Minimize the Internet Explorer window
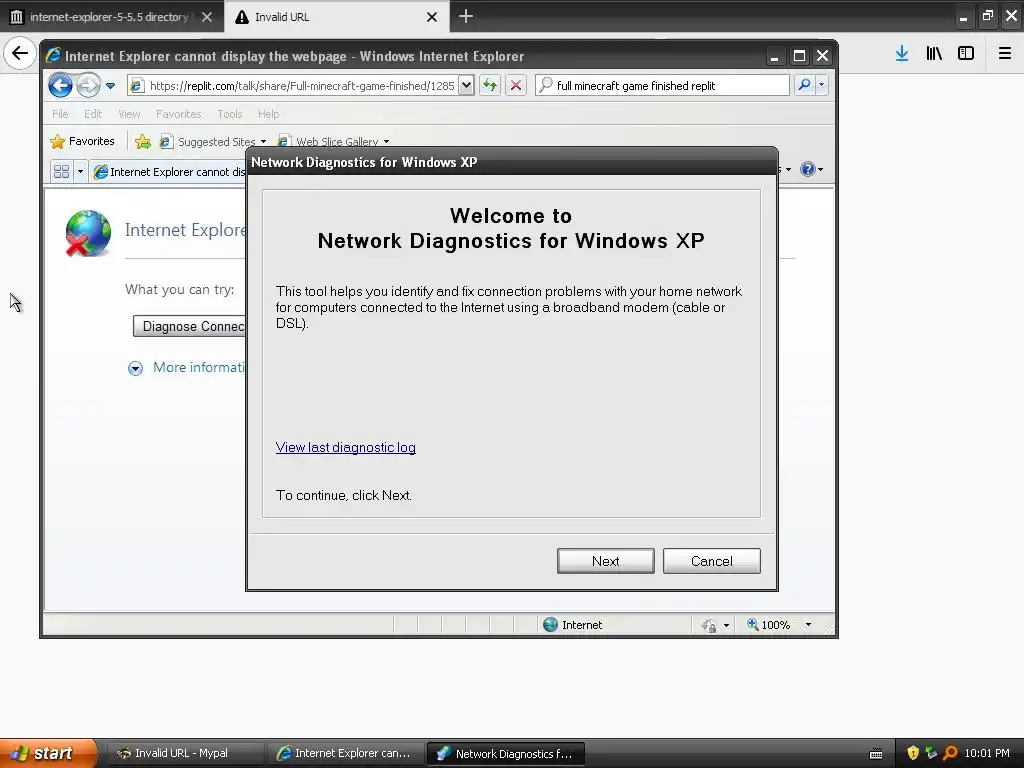 [775, 56]
